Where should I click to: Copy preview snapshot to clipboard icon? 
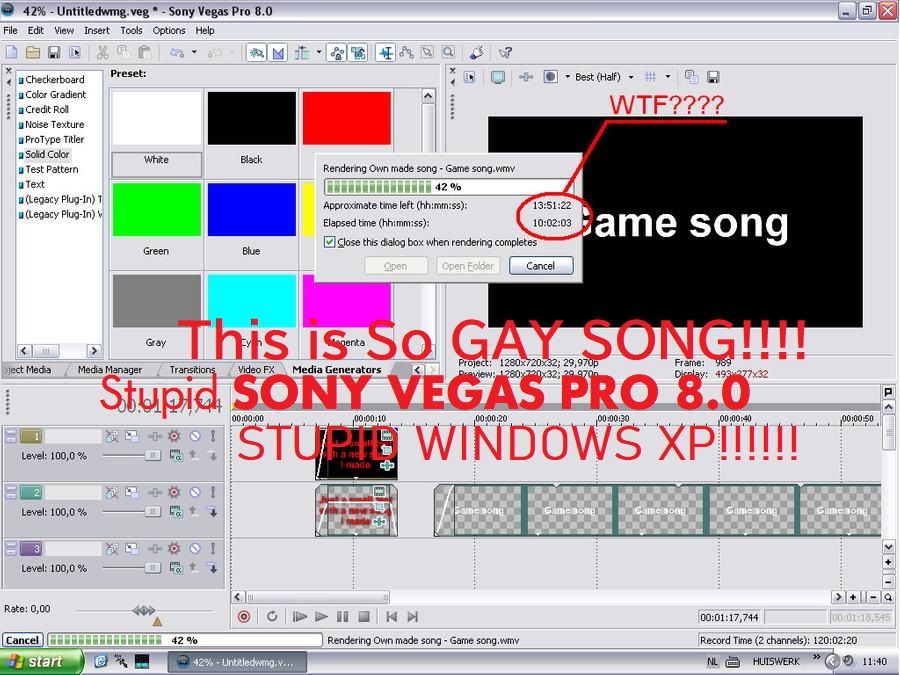point(692,77)
